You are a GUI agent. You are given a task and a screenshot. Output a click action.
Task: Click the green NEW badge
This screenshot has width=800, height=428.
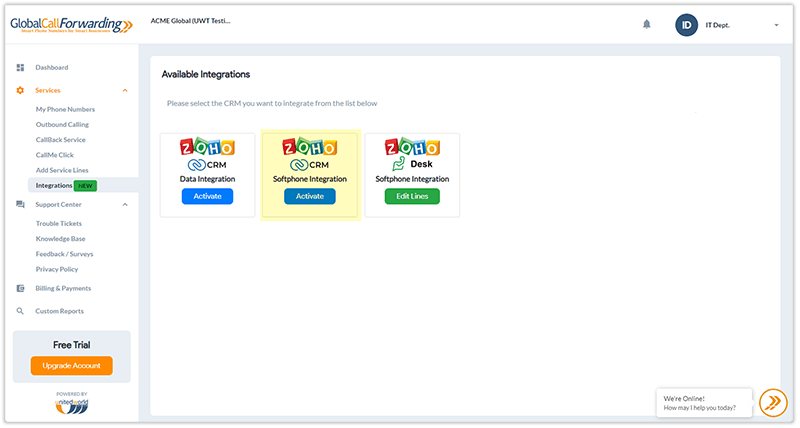pyautogui.click(x=85, y=186)
